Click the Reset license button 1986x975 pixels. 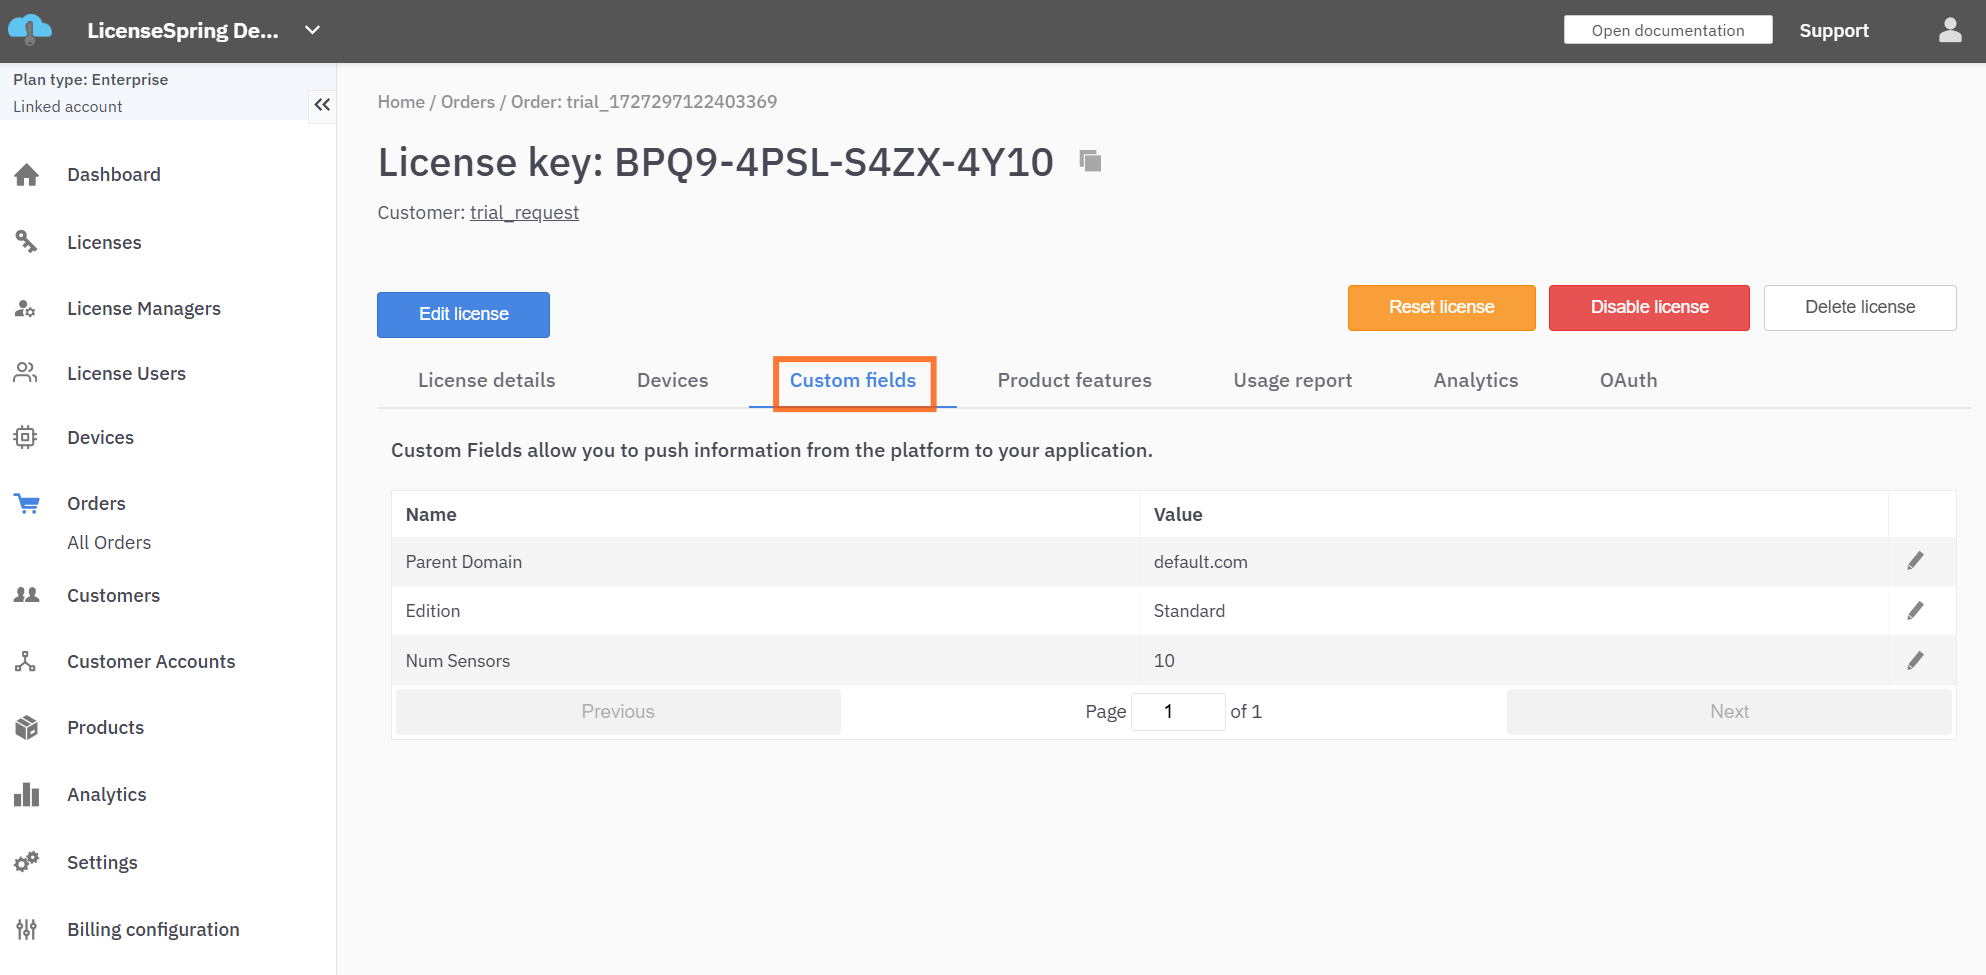[1440, 308]
